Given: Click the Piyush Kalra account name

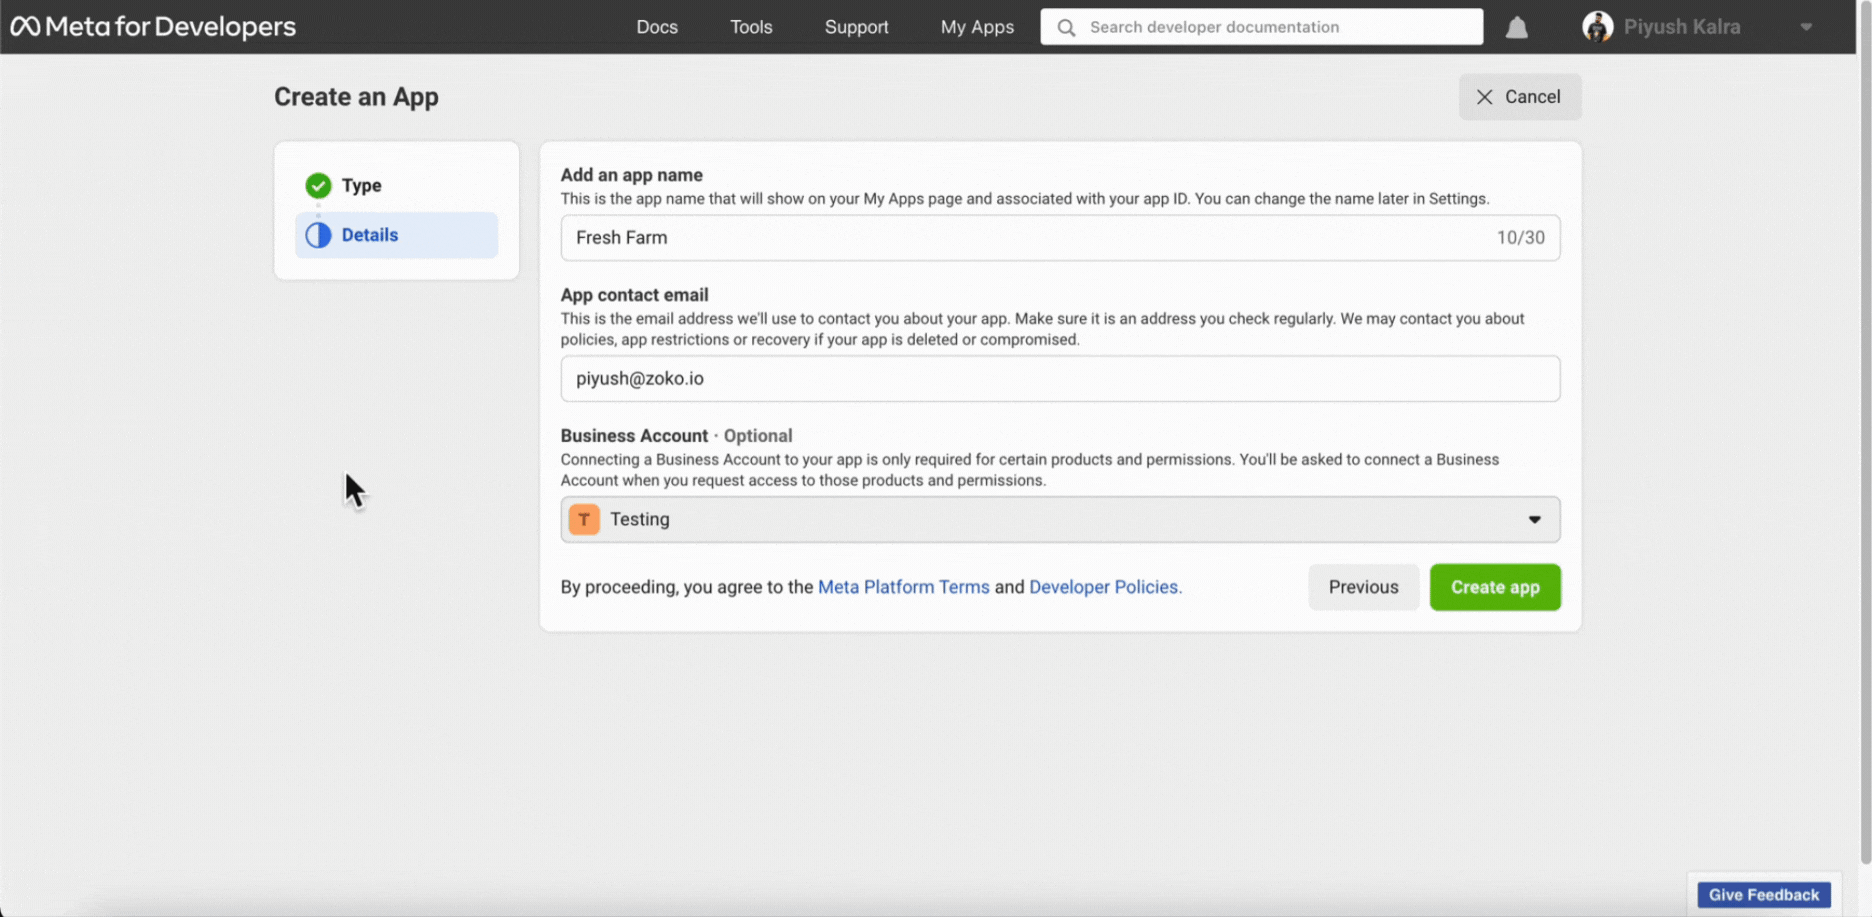Looking at the screenshot, I should [1682, 27].
